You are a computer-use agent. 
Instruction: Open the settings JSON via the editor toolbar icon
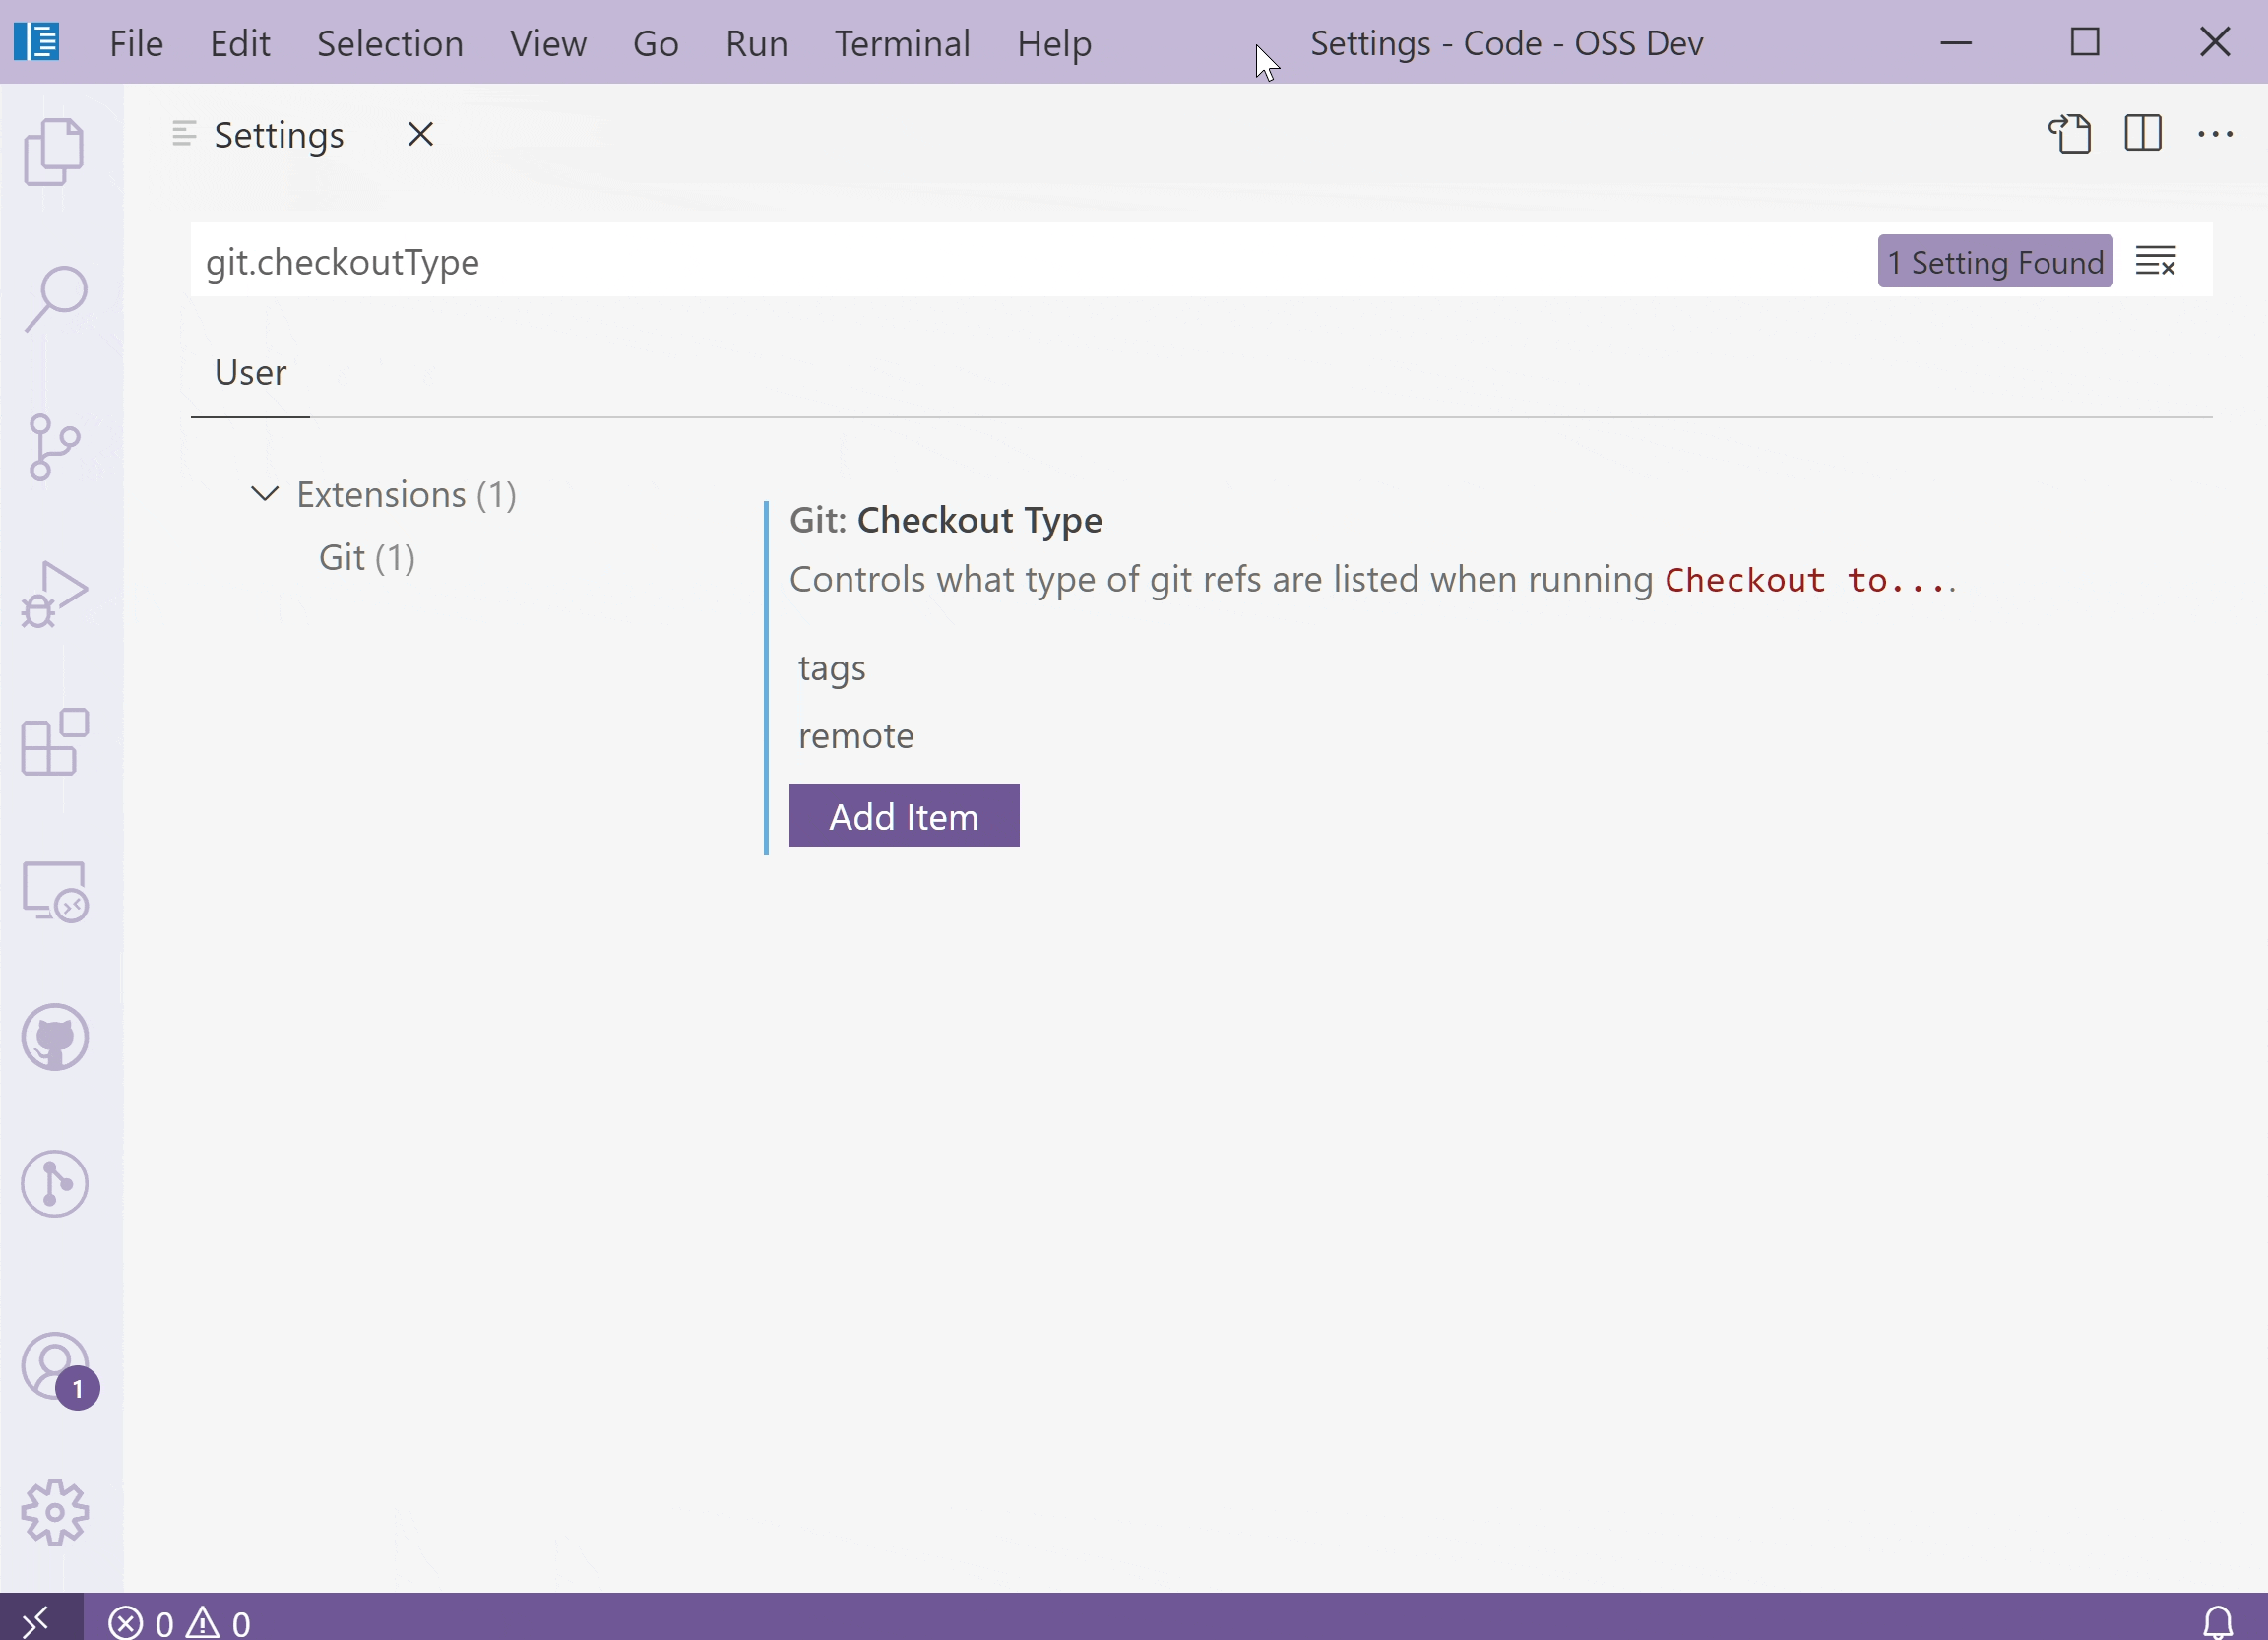click(2072, 134)
